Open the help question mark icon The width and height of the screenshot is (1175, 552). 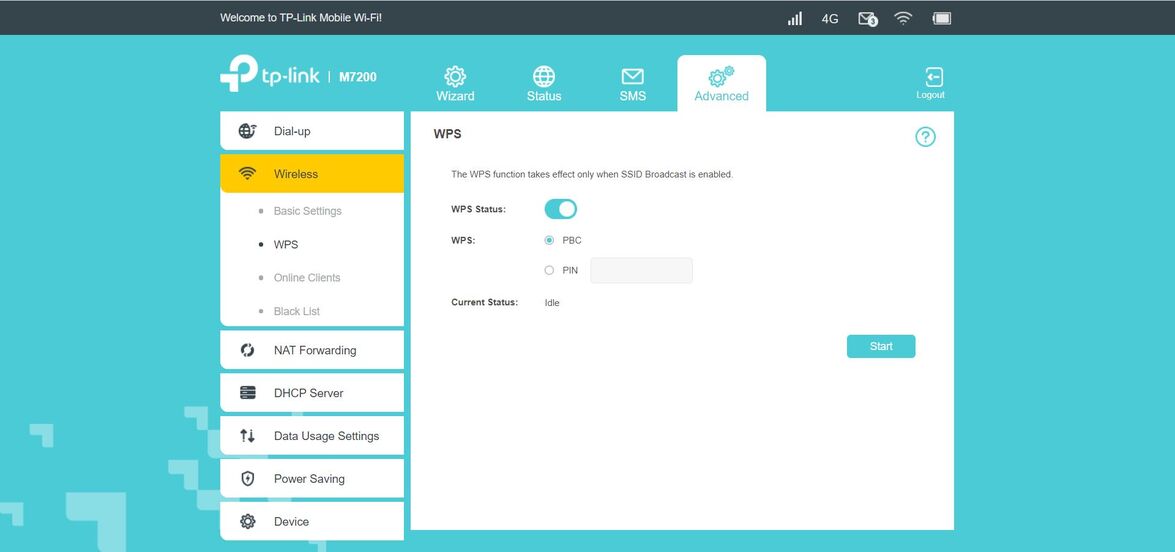point(925,137)
